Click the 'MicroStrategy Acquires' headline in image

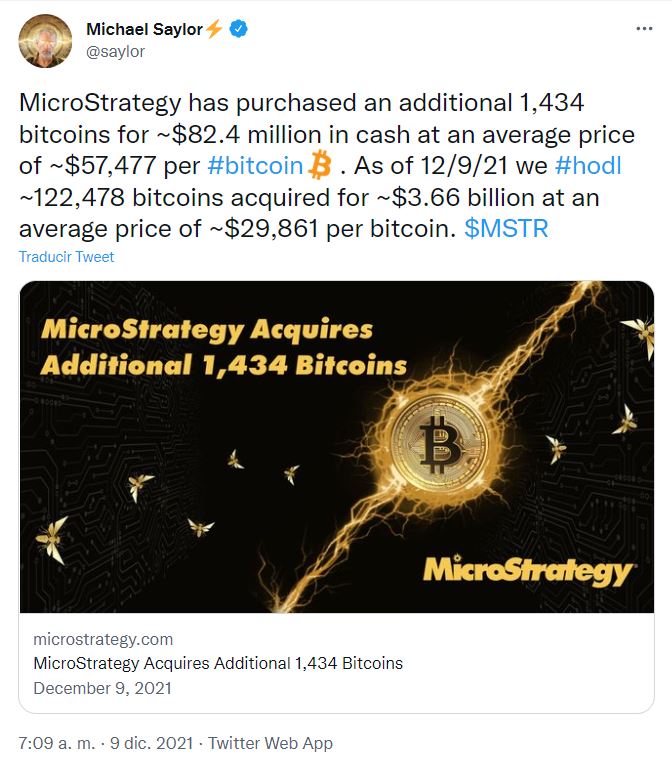[207, 330]
